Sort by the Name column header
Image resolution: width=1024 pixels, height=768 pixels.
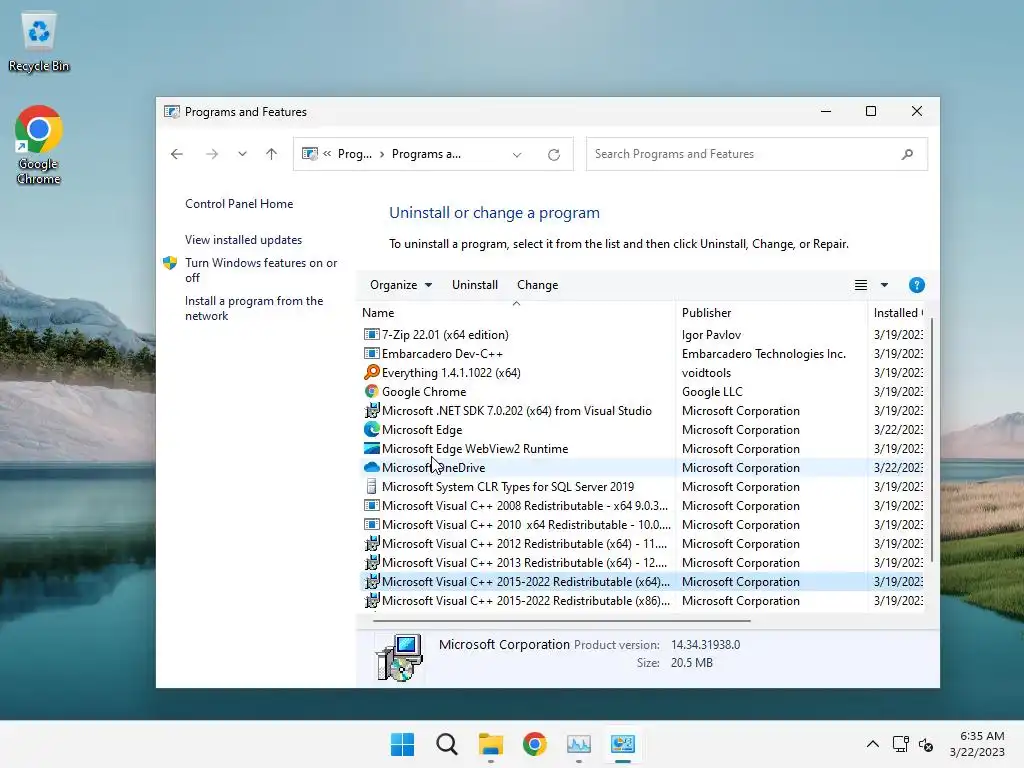(516, 313)
